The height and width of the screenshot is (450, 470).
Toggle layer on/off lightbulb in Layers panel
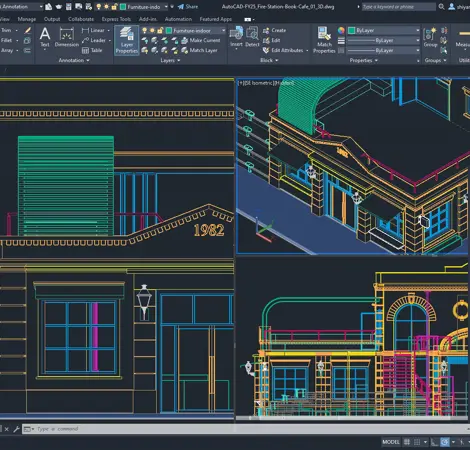144,31
